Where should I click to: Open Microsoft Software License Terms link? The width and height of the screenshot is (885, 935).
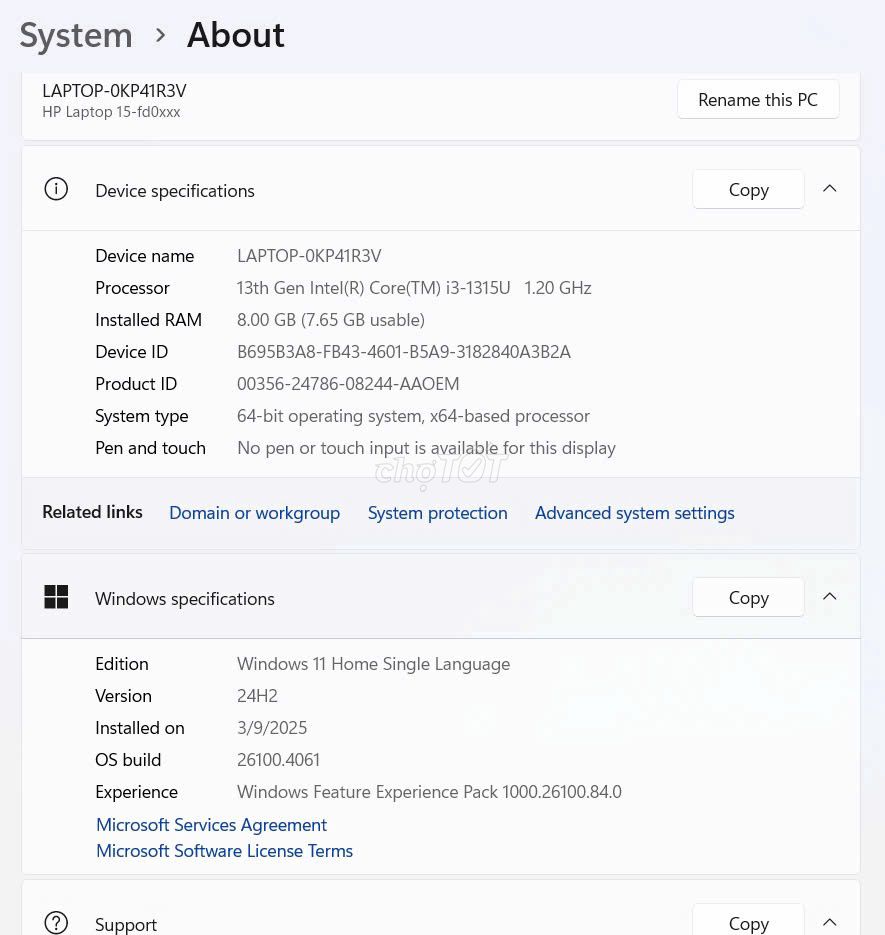[224, 851]
